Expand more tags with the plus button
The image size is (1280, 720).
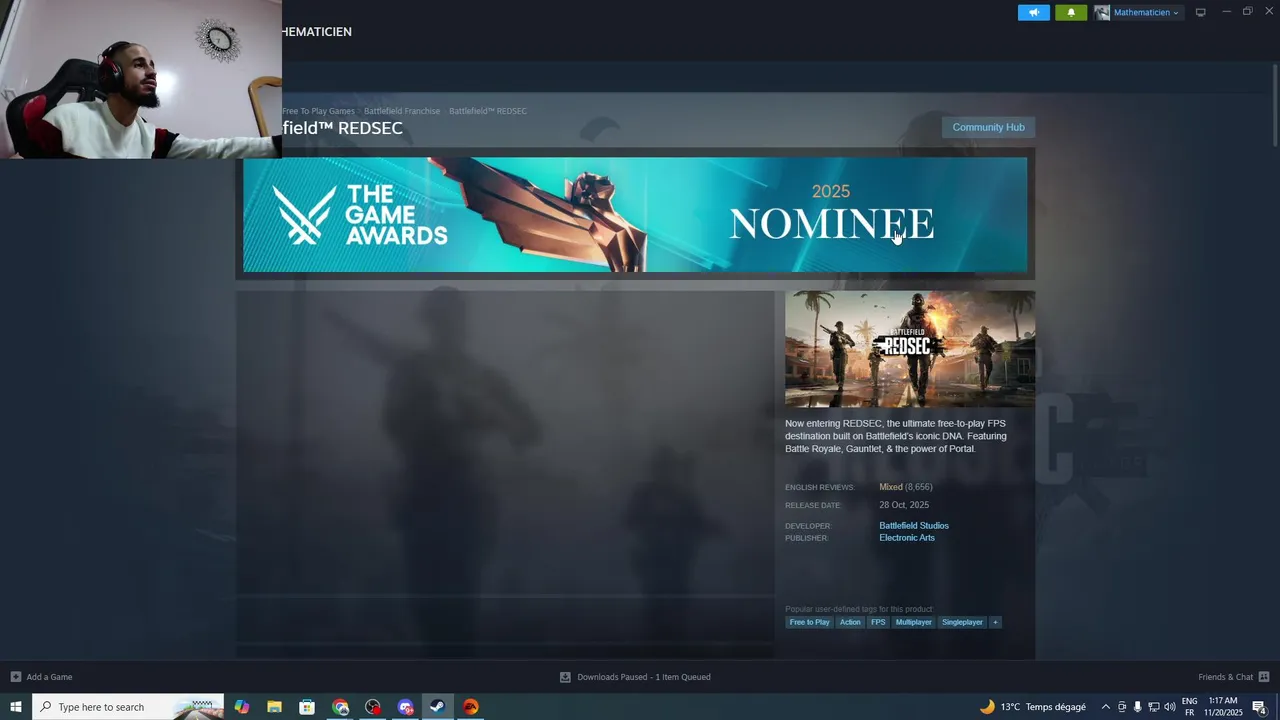pos(995,622)
